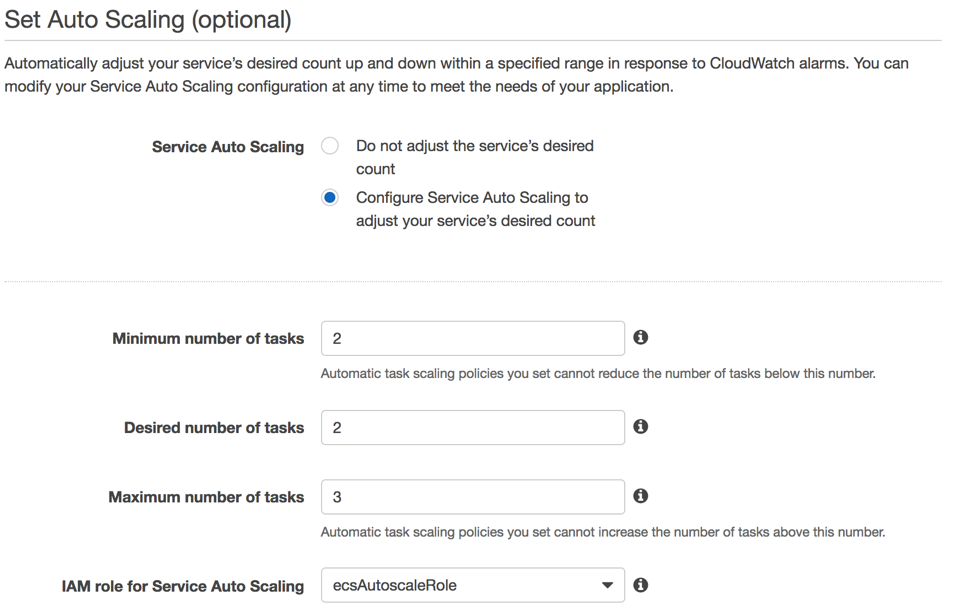Image resolution: width=974 pixels, height=614 pixels.
Task: Click the 'Set Auto Scaling (optional)' heading
Action: pos(148,19)
